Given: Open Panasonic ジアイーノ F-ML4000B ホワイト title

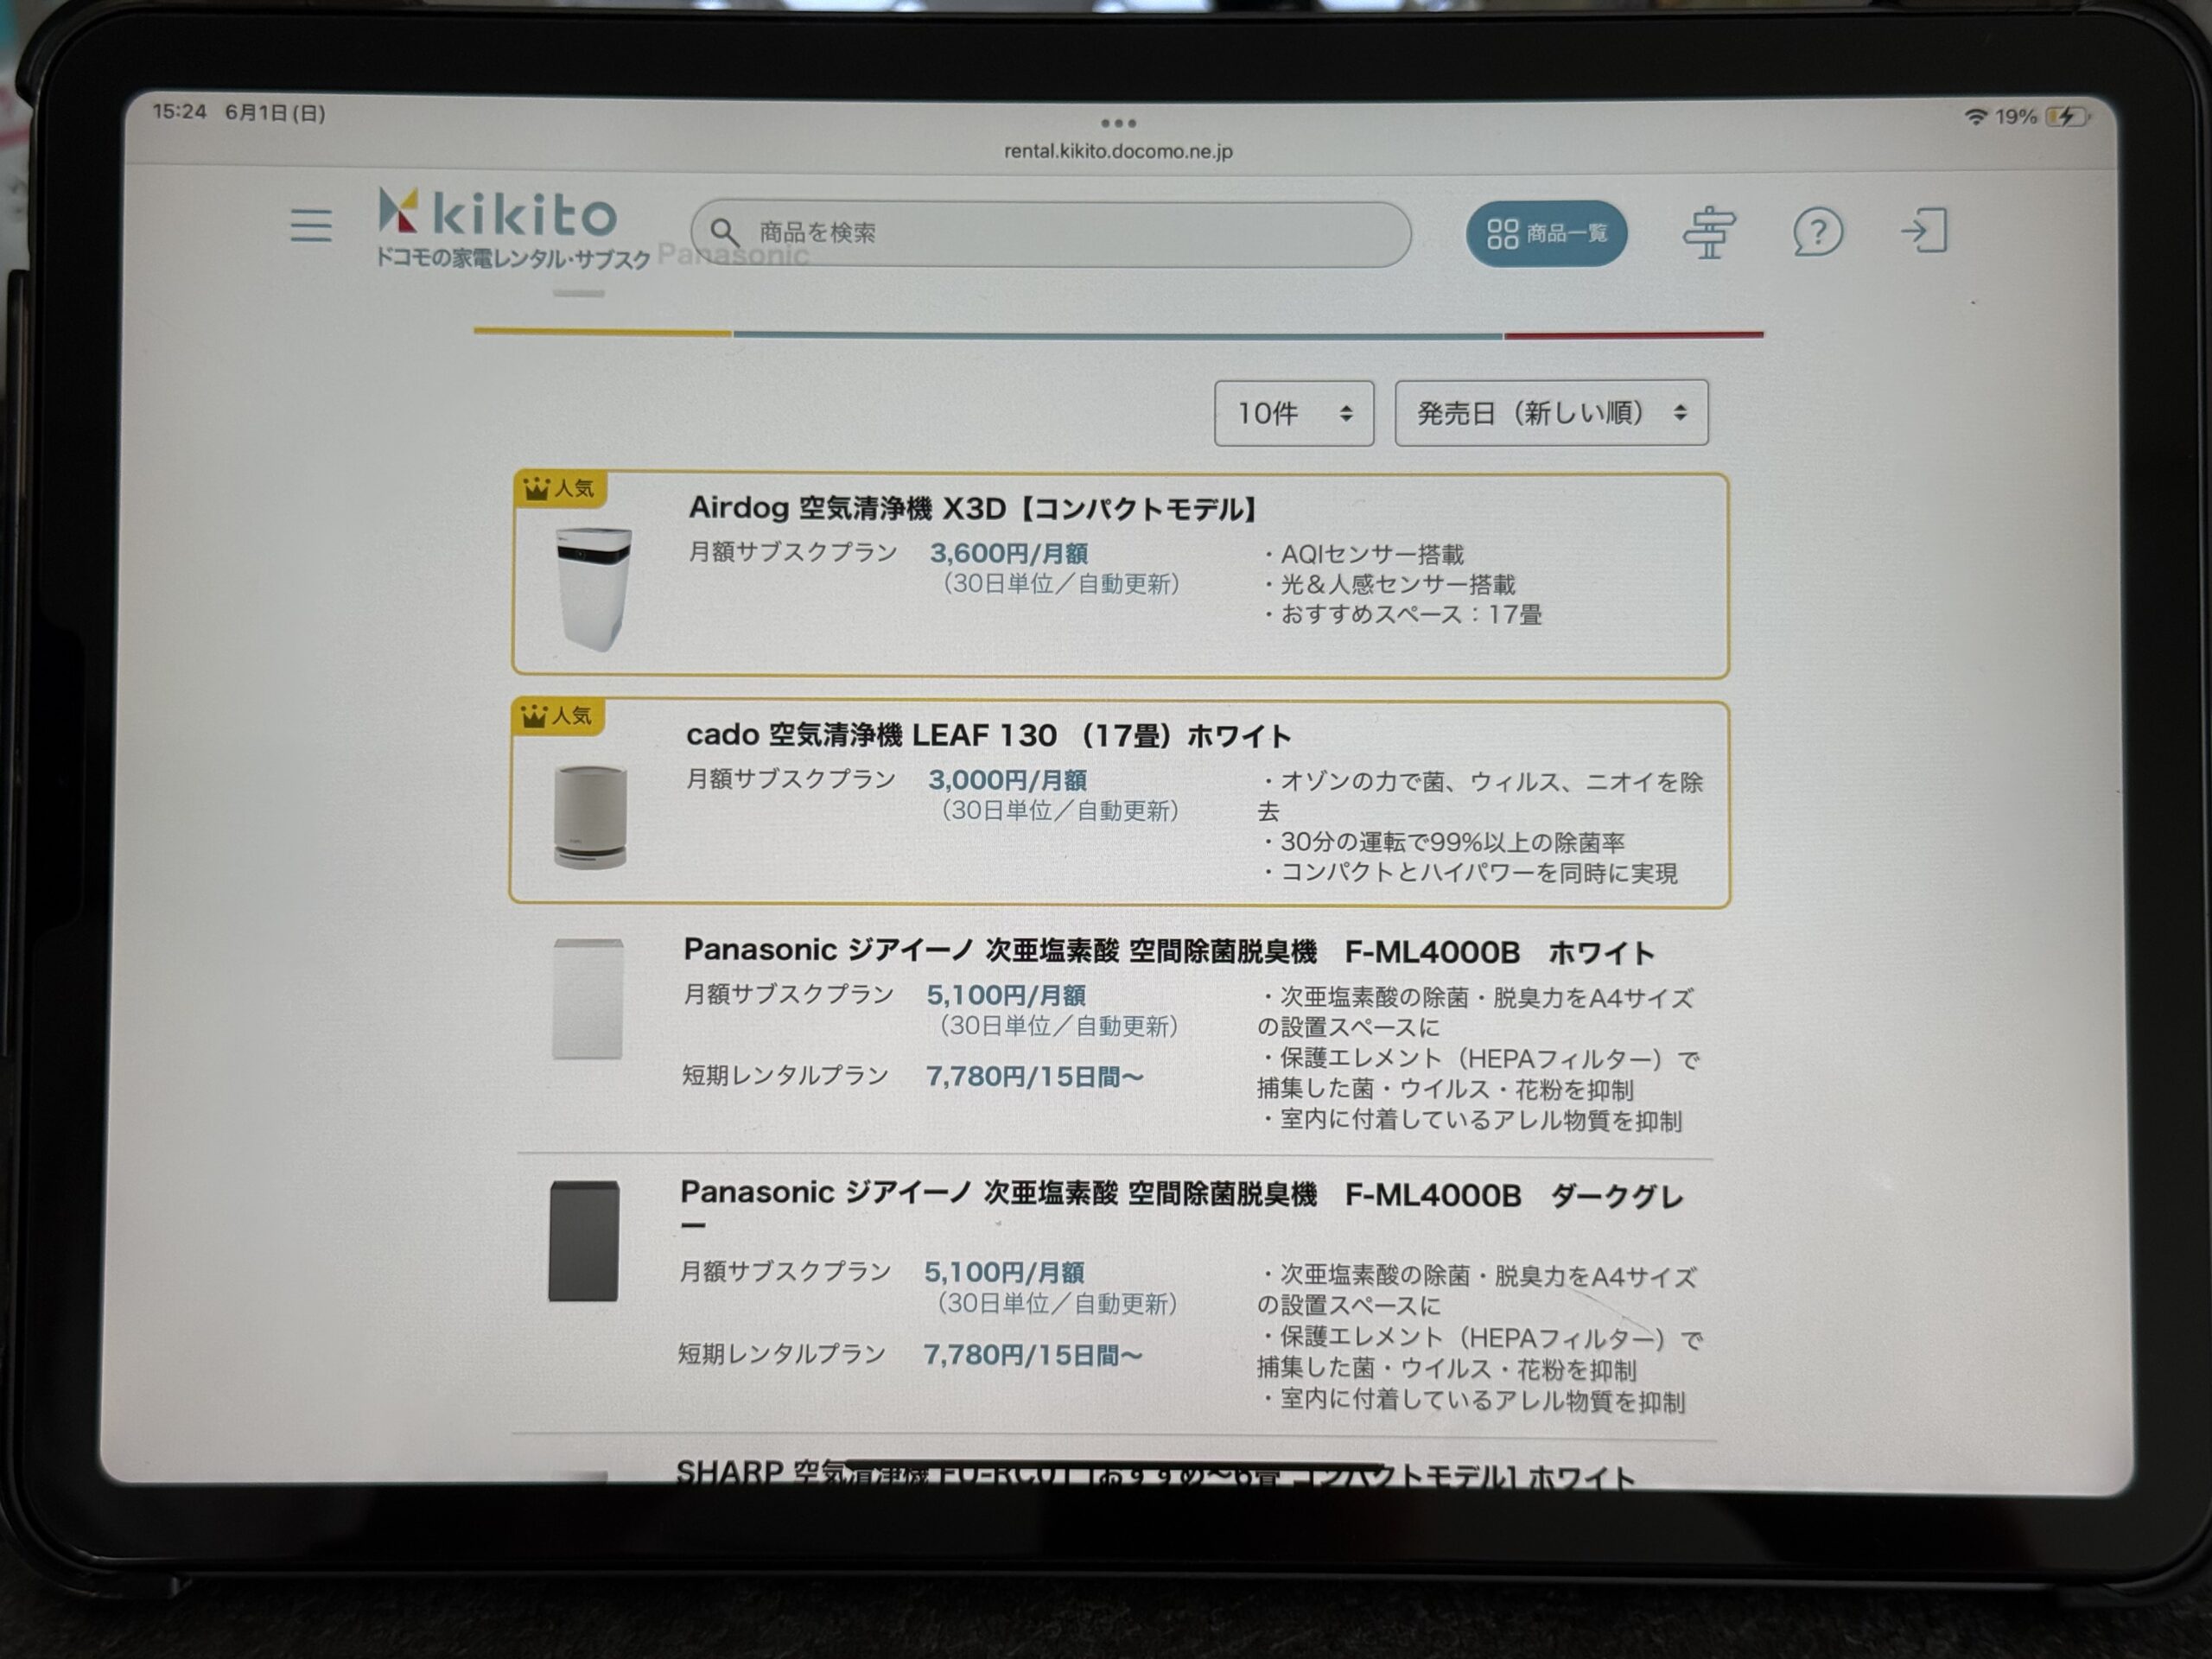Looking at the screenshot, I should pos(1168,951).
